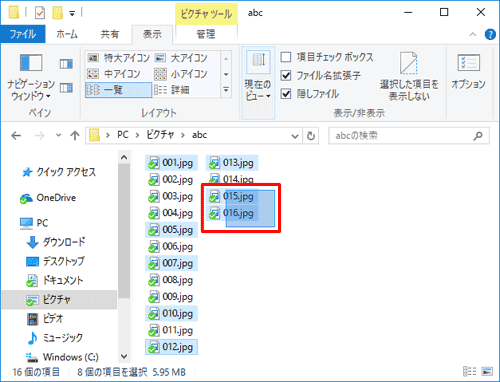Open OneDrive in navigation pane

point(48,198)
